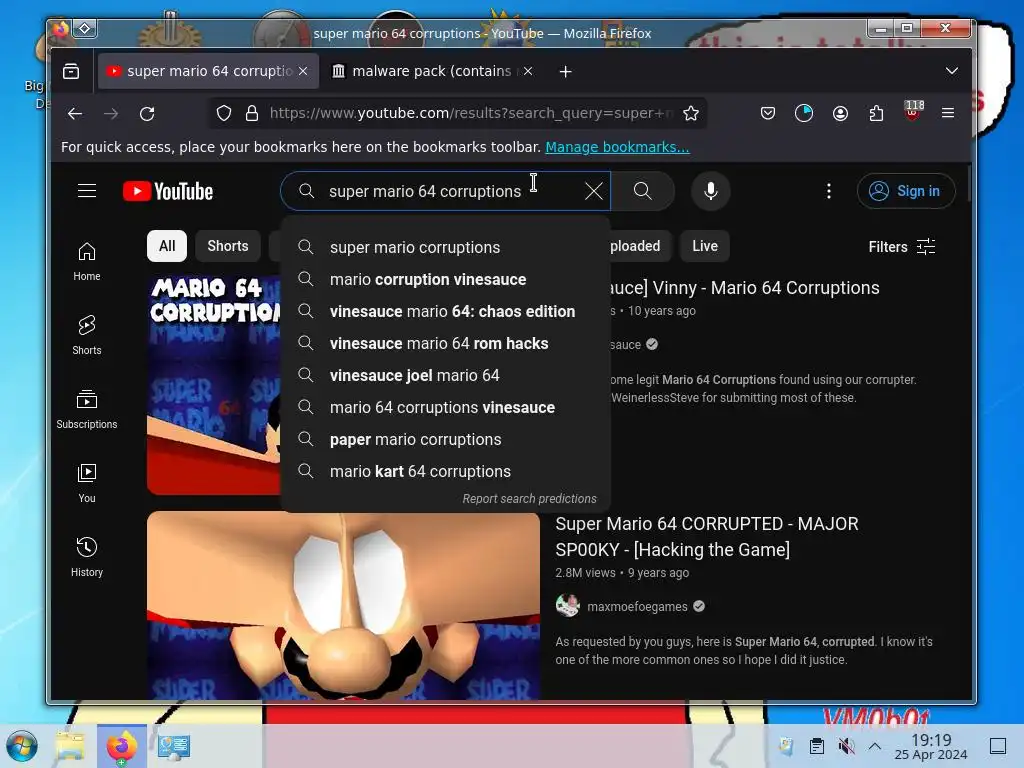1024x768 pixels.
Task: Submit search with magnifier button
Action: coord(643,191)
